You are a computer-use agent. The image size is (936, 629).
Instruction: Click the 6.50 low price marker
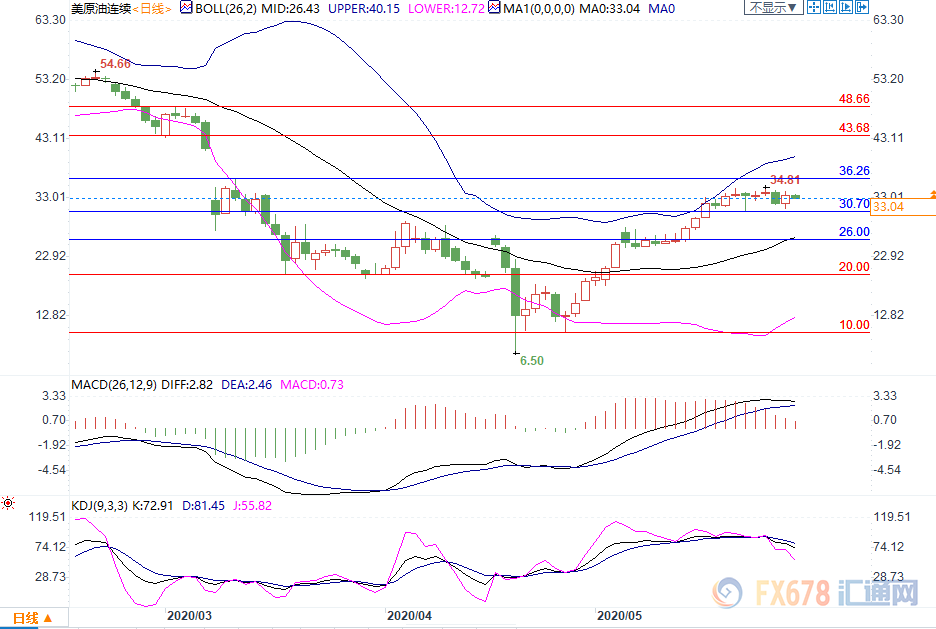point(531,360)
